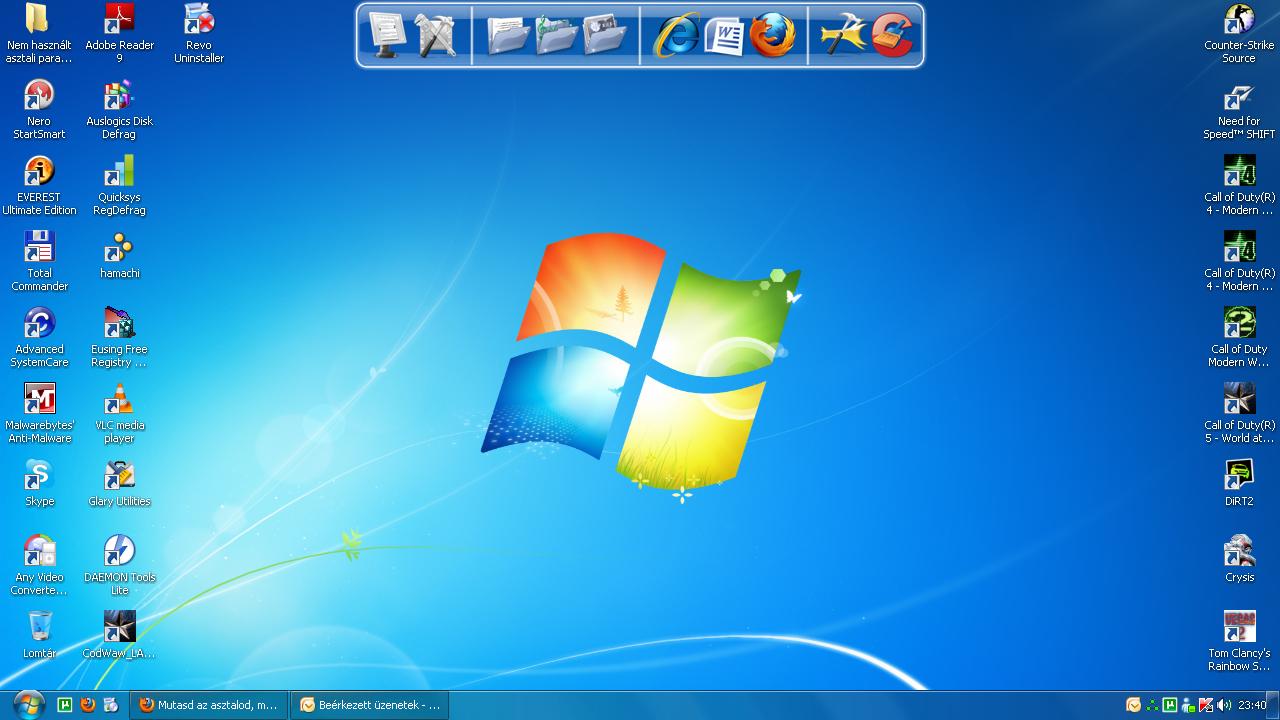This screenshot has width=1280, height=720.
Task: Select the Quicksys RegDefrag icon
Action: [x=119, y=185]
